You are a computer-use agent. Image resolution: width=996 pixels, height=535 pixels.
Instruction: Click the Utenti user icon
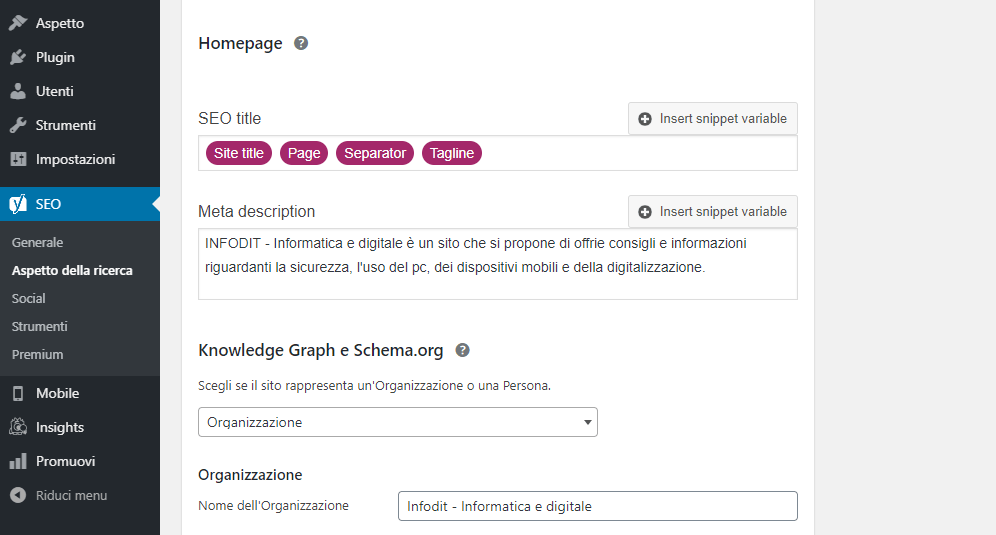coord(18,91)
